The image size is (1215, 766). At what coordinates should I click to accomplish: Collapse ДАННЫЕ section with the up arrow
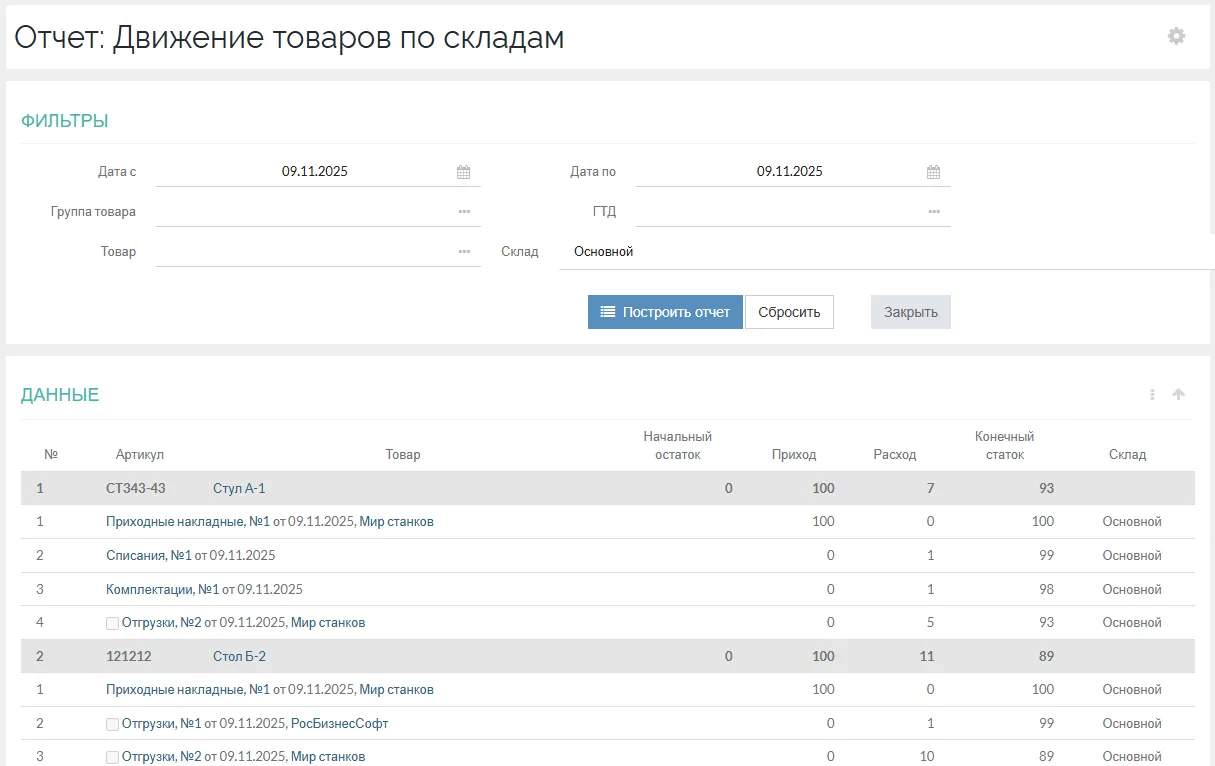tap(1178, 395)
